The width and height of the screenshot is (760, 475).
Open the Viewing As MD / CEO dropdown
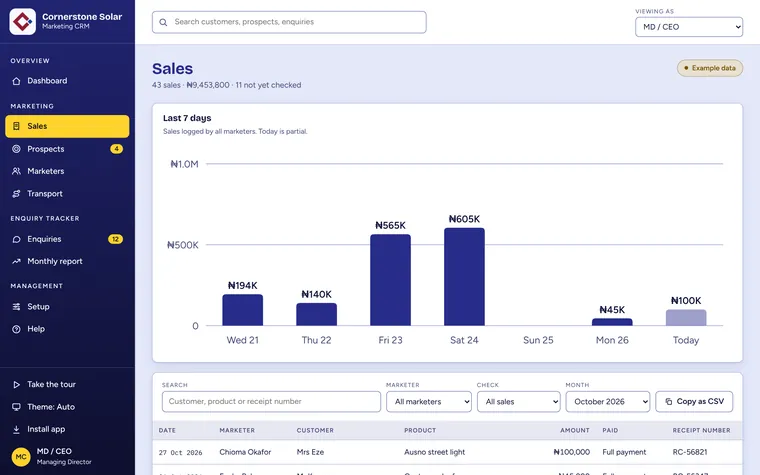689,27
